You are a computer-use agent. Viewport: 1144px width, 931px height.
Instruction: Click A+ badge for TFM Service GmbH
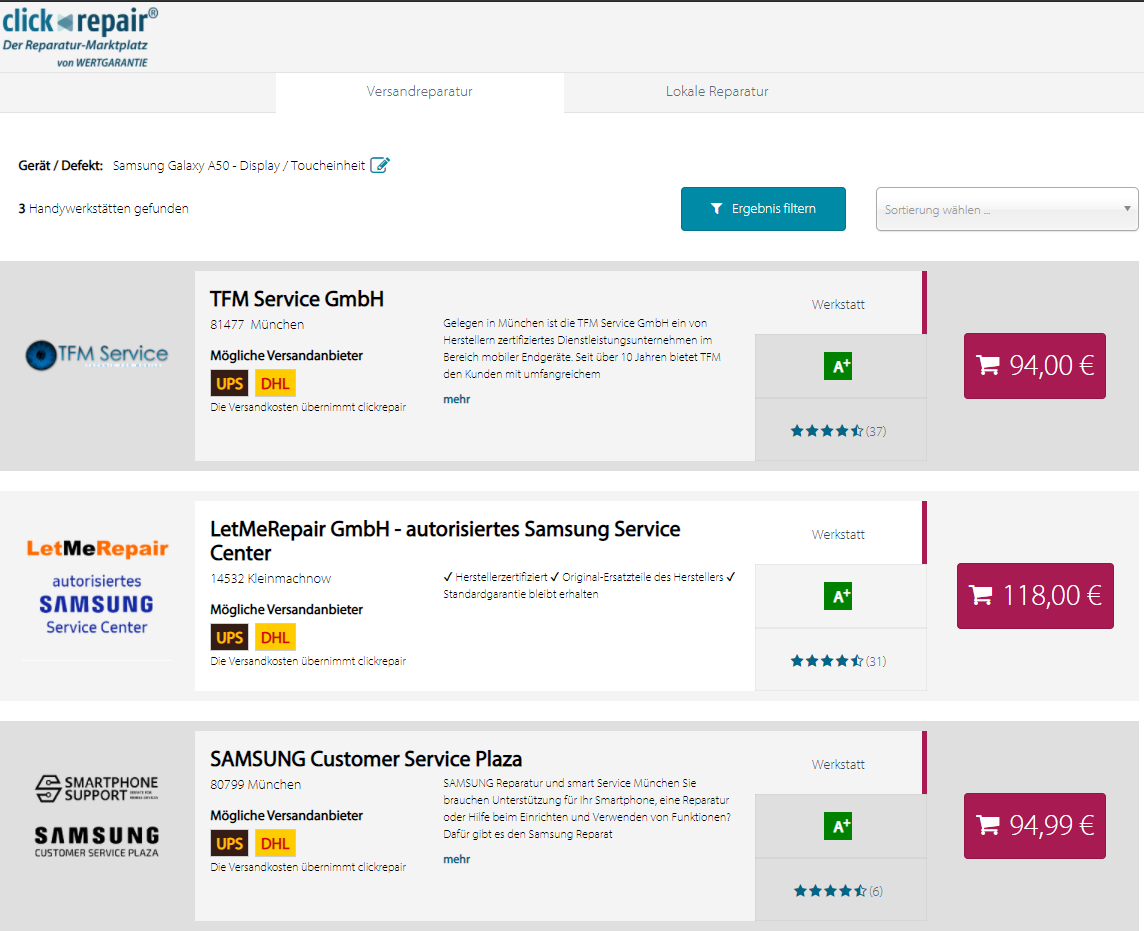[x=838, y=366]
